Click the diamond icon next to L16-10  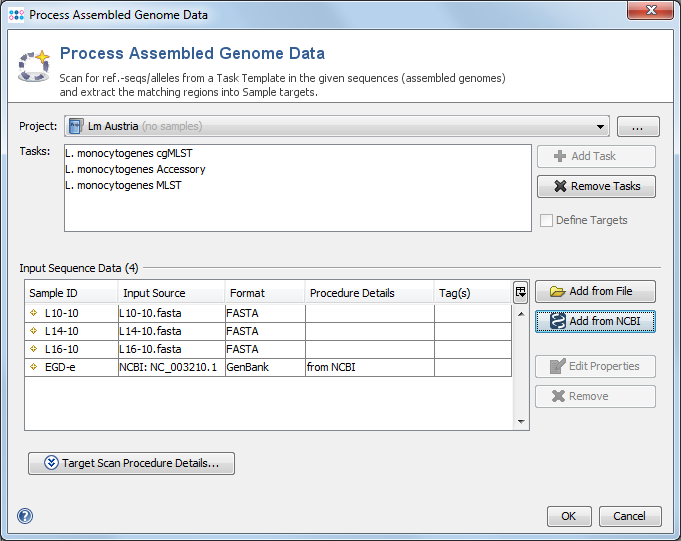[35, 349]
